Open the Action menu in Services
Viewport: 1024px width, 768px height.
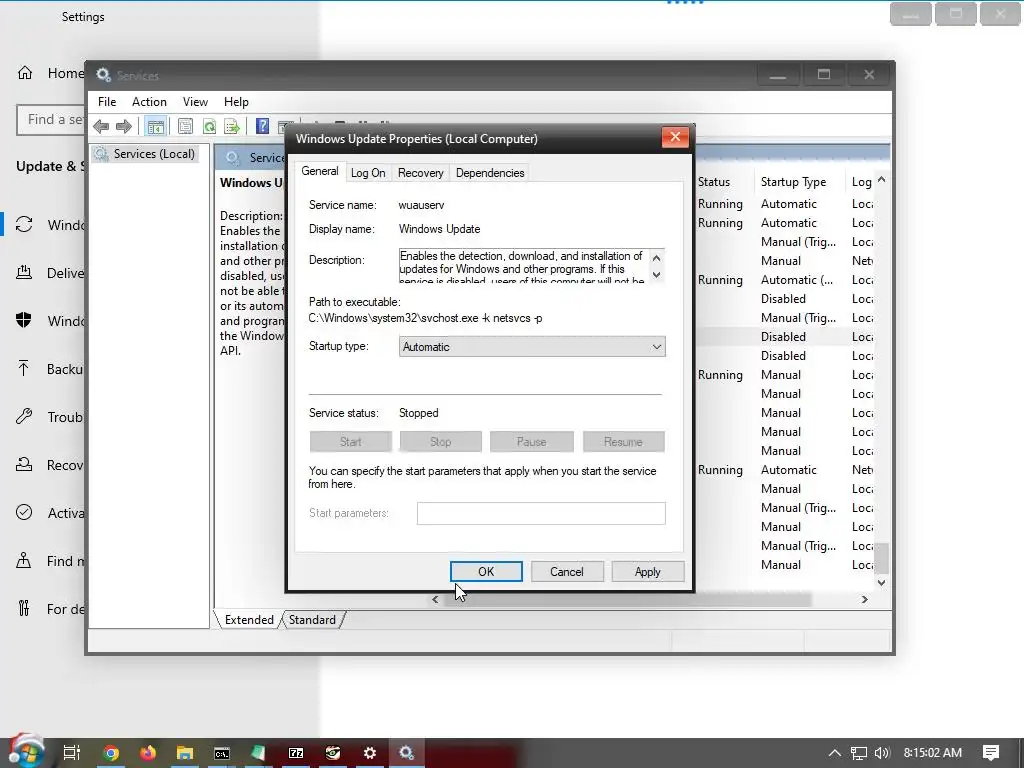149,102
